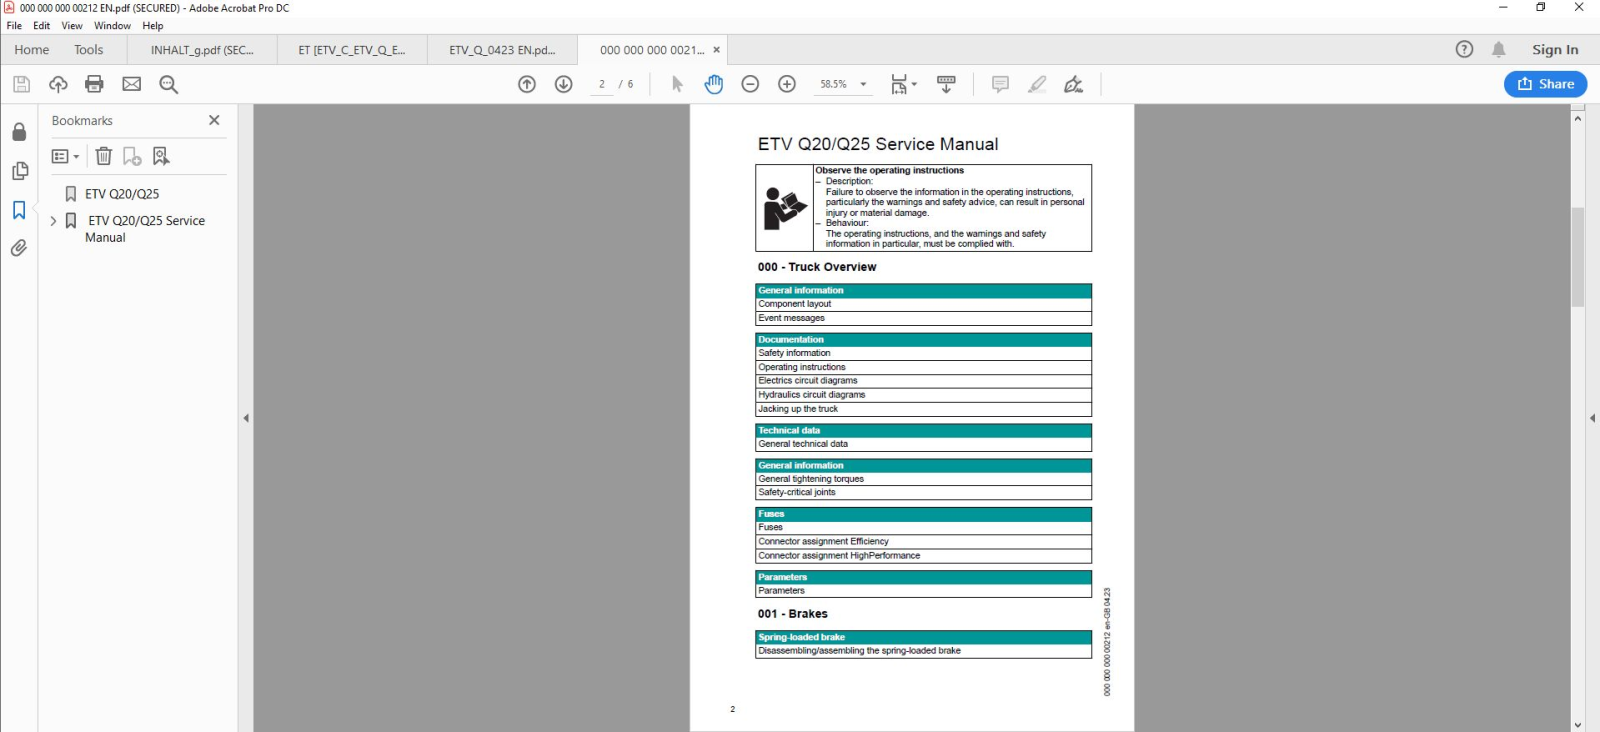This screenshot has height=732, width=1600.
Task: Open the 58.5% zoom level dropdown
Action: pyautogui.click(x=844, y=84)
